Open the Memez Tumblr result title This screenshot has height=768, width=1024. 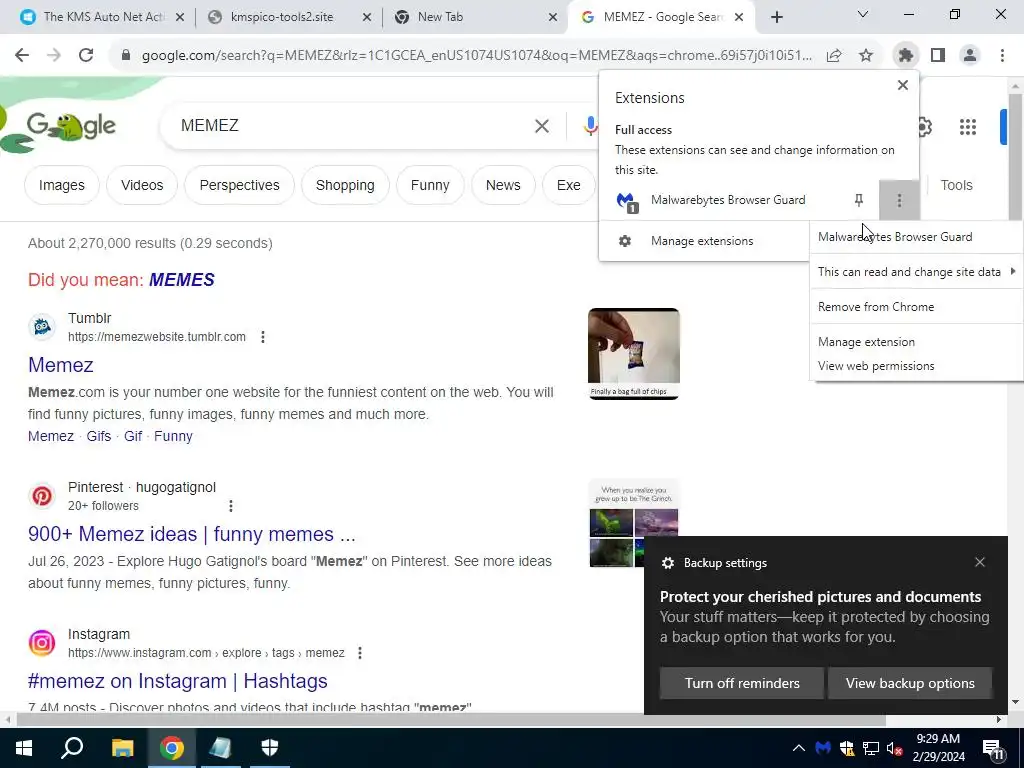[61, 365]
